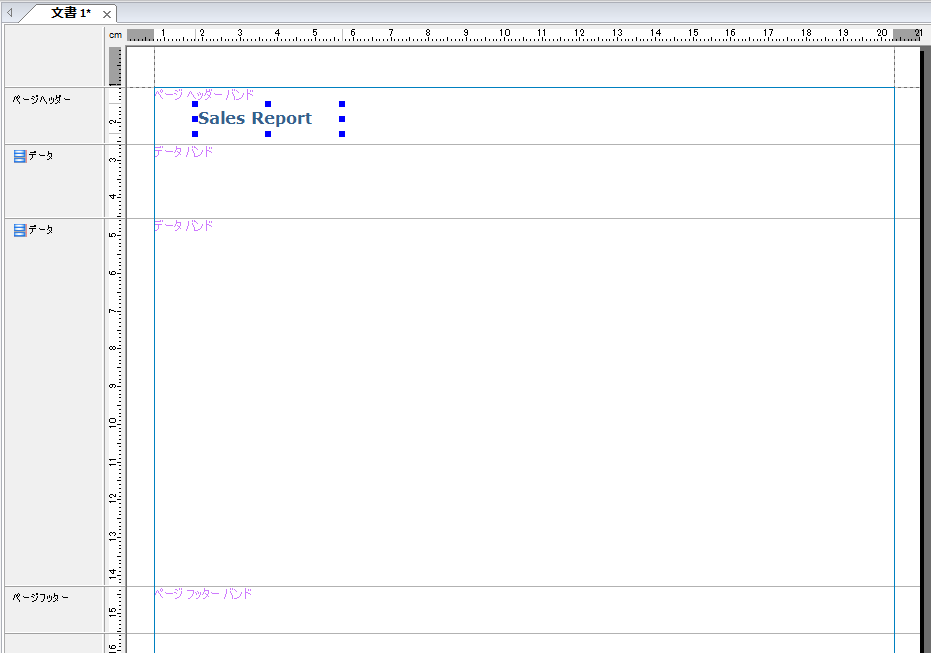Image resolution: width=931 pixels, height=653 pixels.
Task: Click the tab scroll-left arrow
Action: pos(10,13)
